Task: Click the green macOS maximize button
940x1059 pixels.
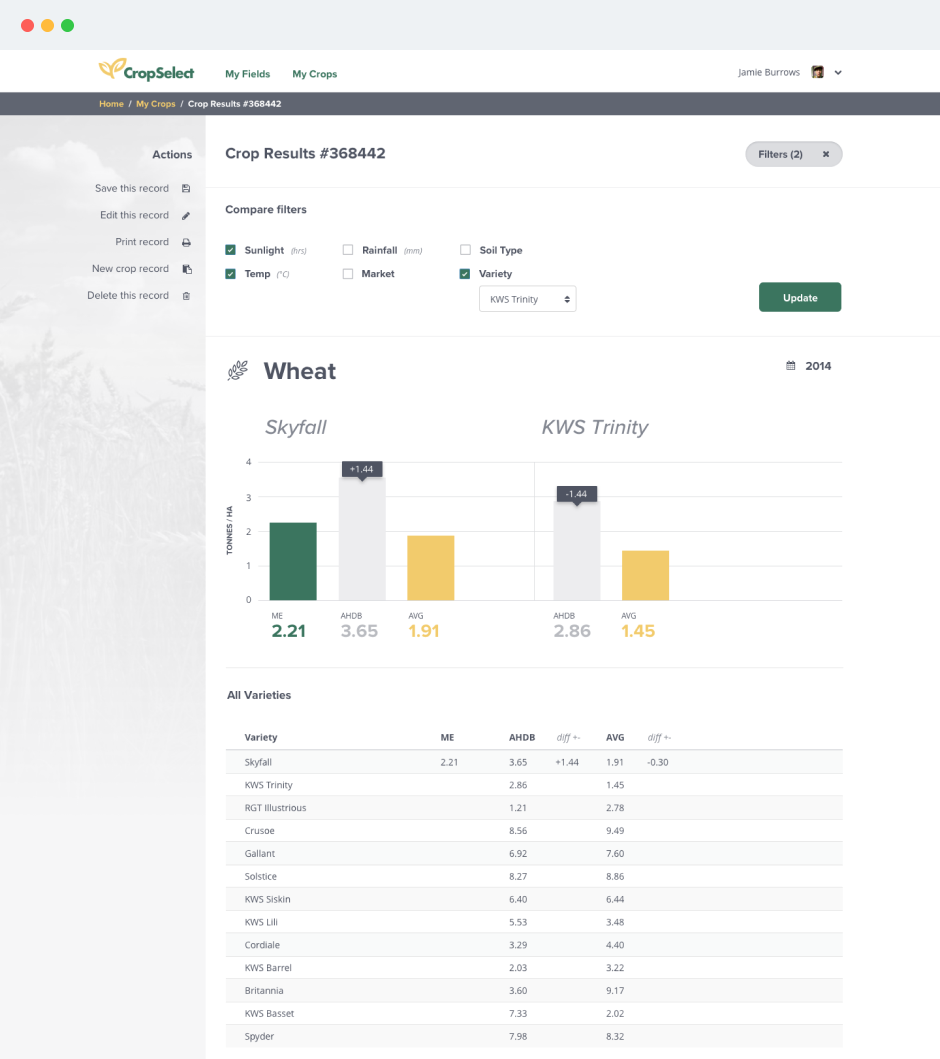Action: click(68, 26)
